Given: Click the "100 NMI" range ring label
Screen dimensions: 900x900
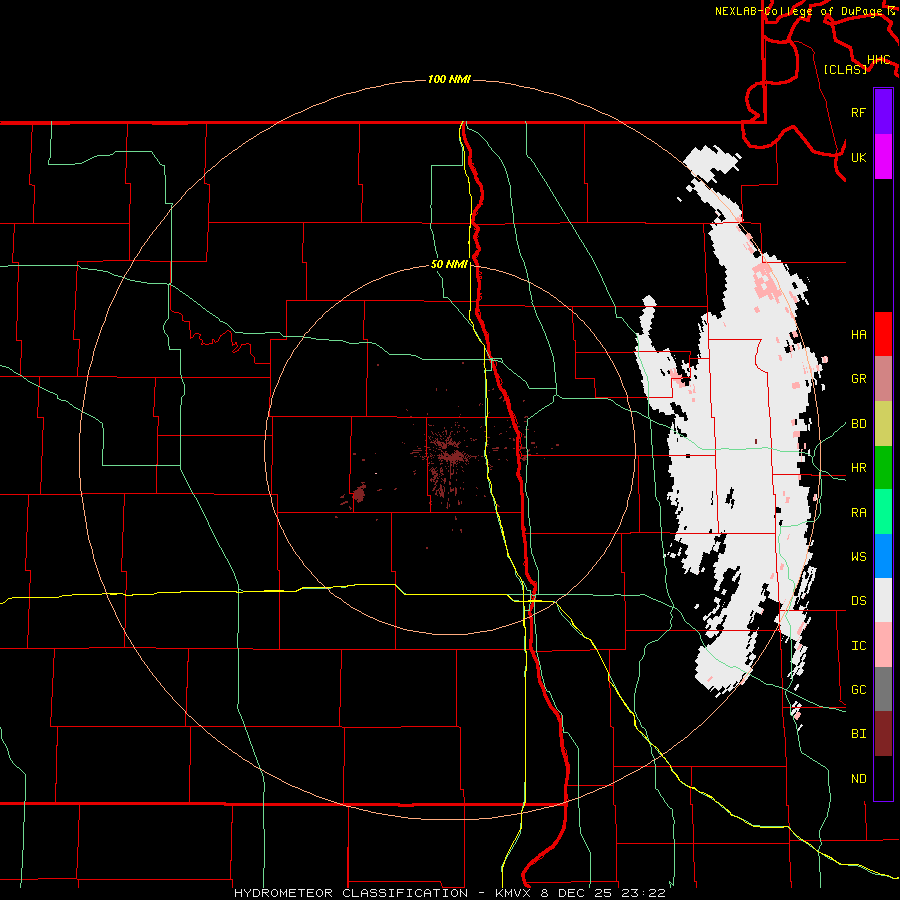Looking at the screenshot, I should pos(449,79).
